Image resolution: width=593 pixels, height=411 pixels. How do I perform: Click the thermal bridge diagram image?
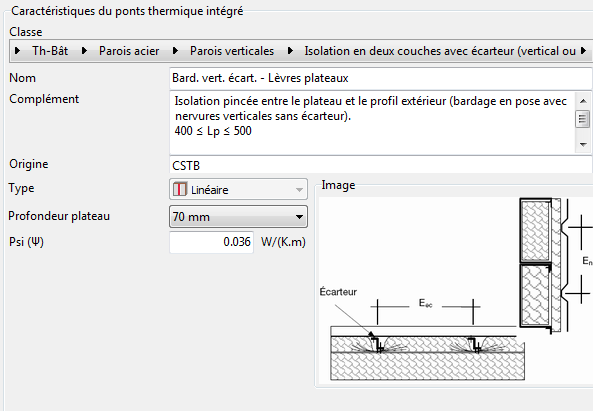click(x=456, y=290)
